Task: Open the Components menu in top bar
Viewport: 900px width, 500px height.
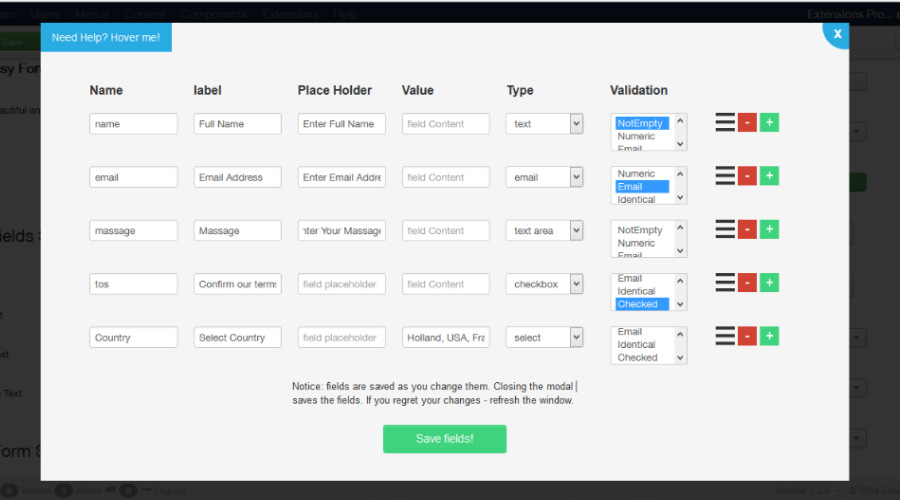Action: click(x=214, y=14)
